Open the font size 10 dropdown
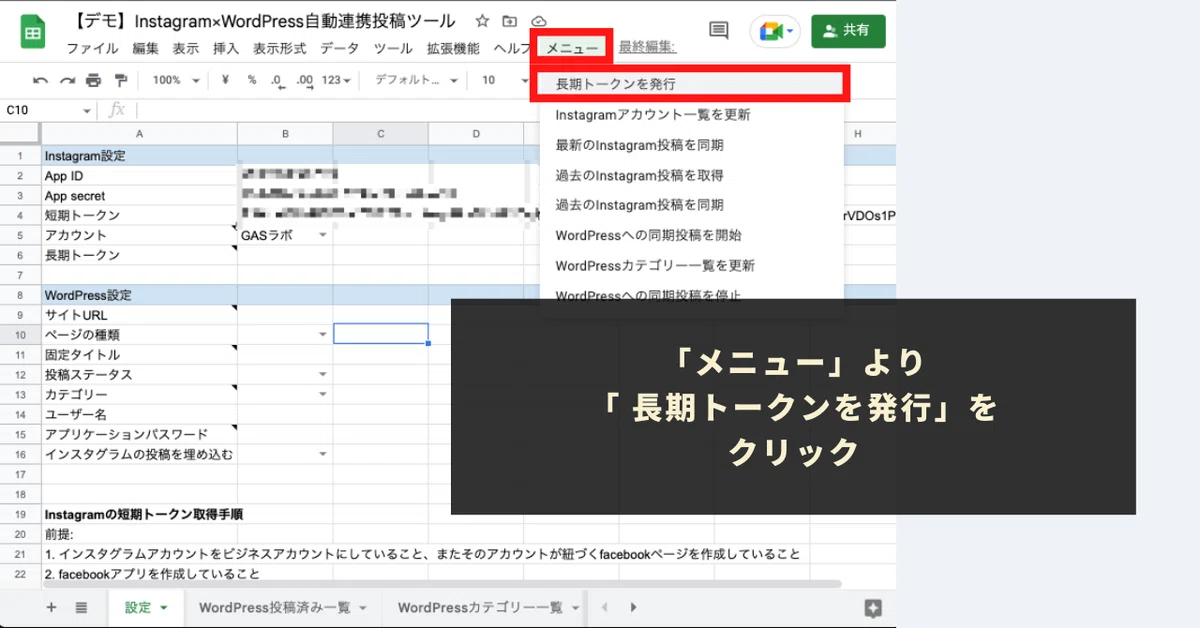Screen dimensions: 1200x628 click(503, 81)
